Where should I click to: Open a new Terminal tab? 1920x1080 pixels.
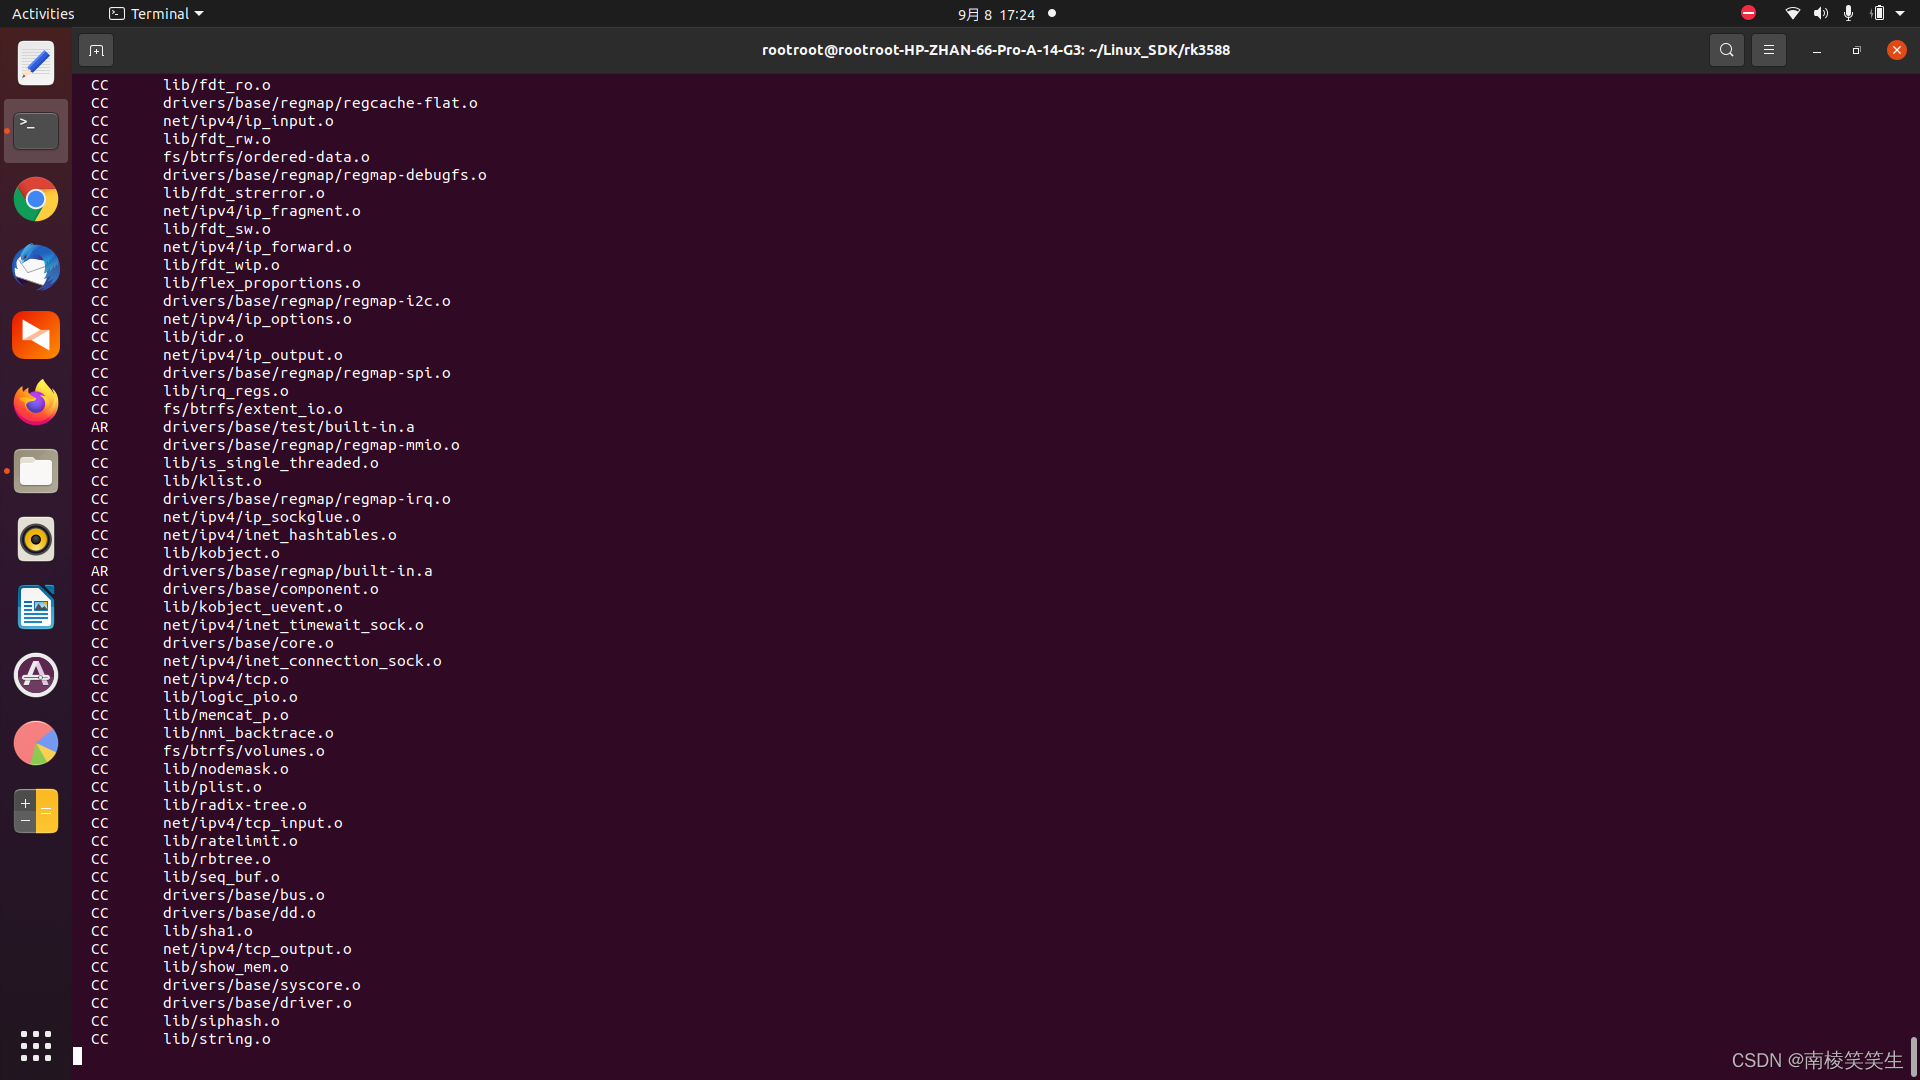click(x=96, y=50)
